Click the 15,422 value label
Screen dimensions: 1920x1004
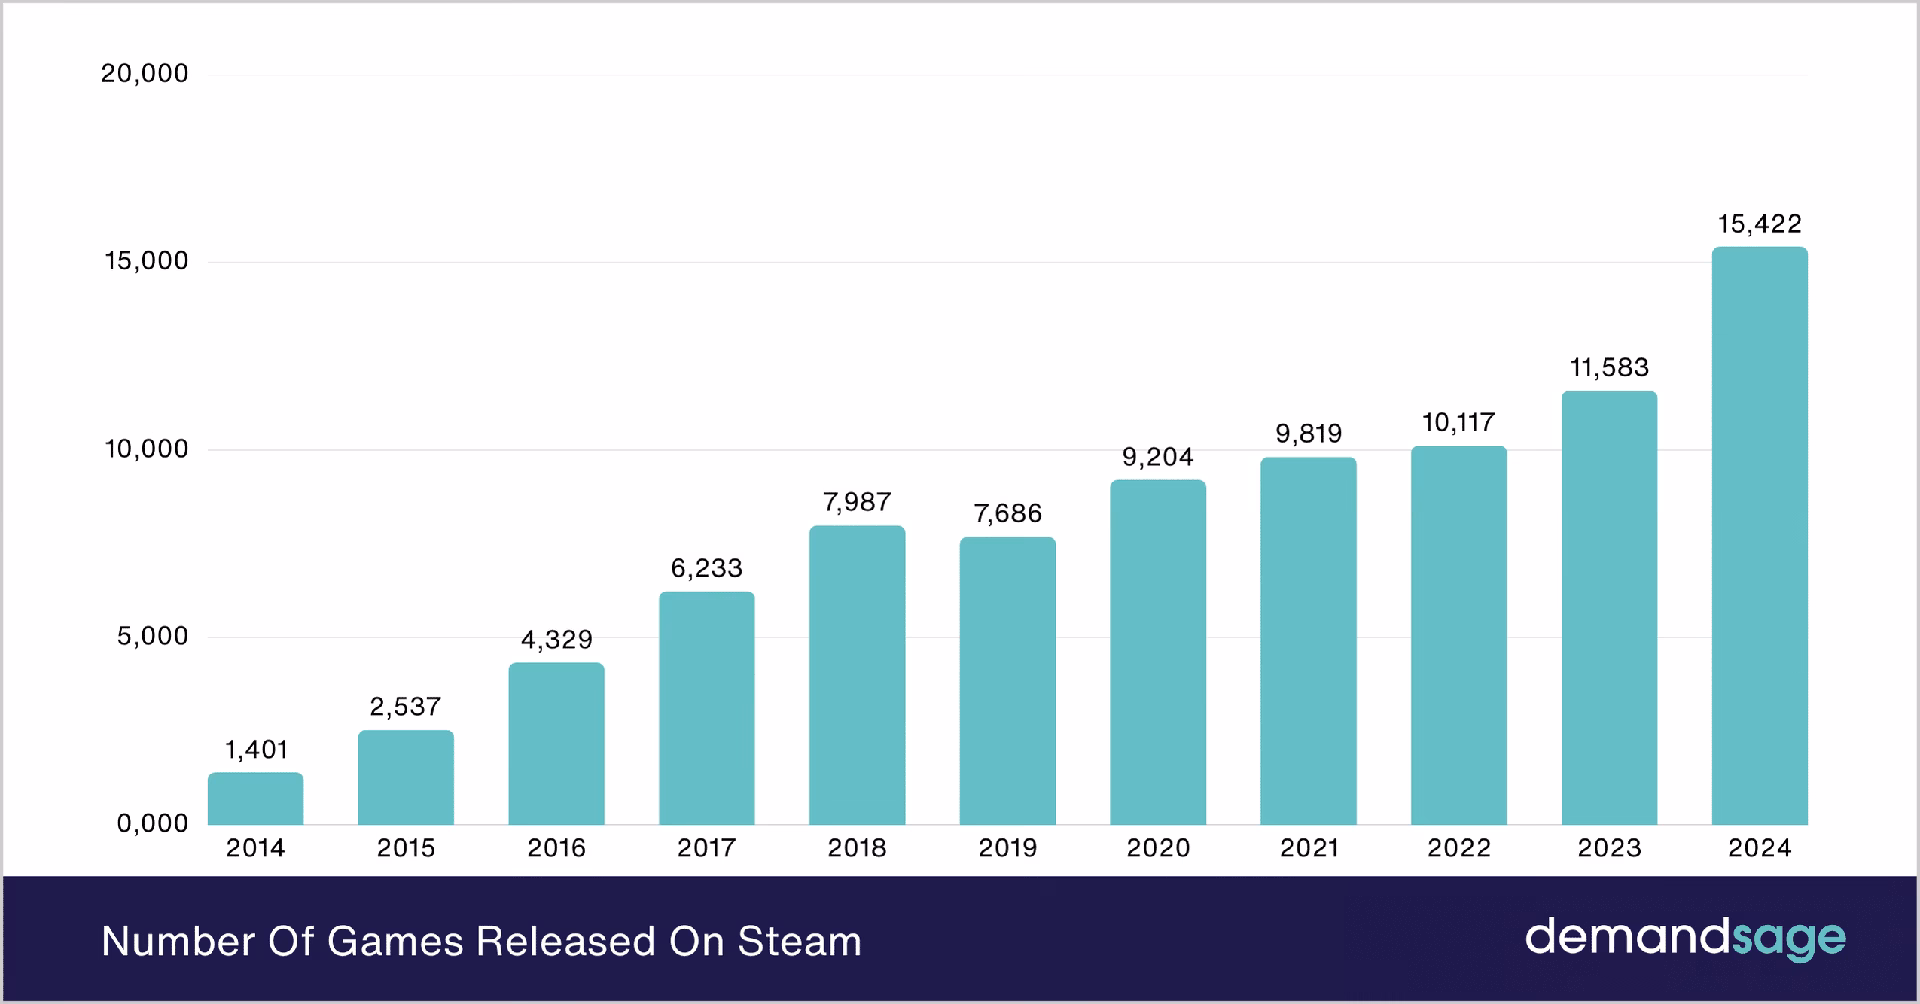(1760, 224)
